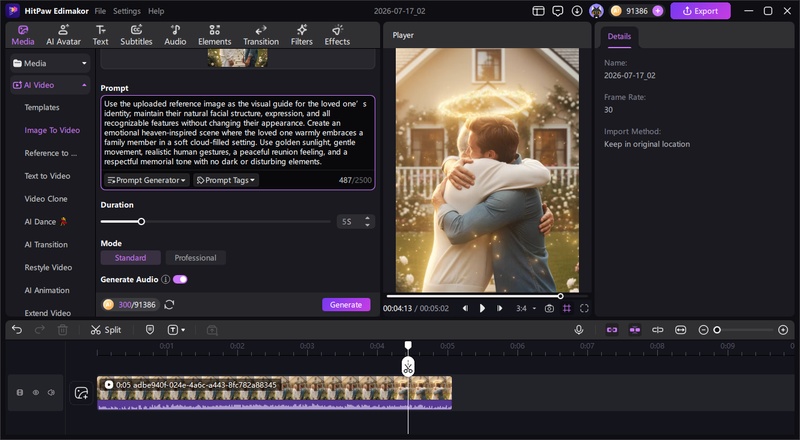Select AI Transition in sidebar

[46, 245]
